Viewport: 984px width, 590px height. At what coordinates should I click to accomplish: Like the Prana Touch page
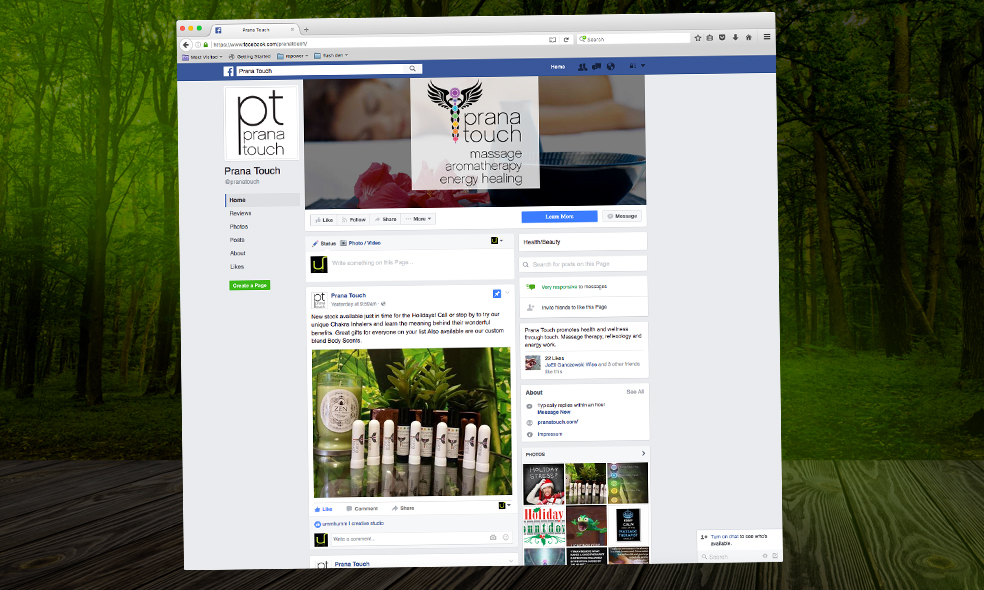point(324,220)
